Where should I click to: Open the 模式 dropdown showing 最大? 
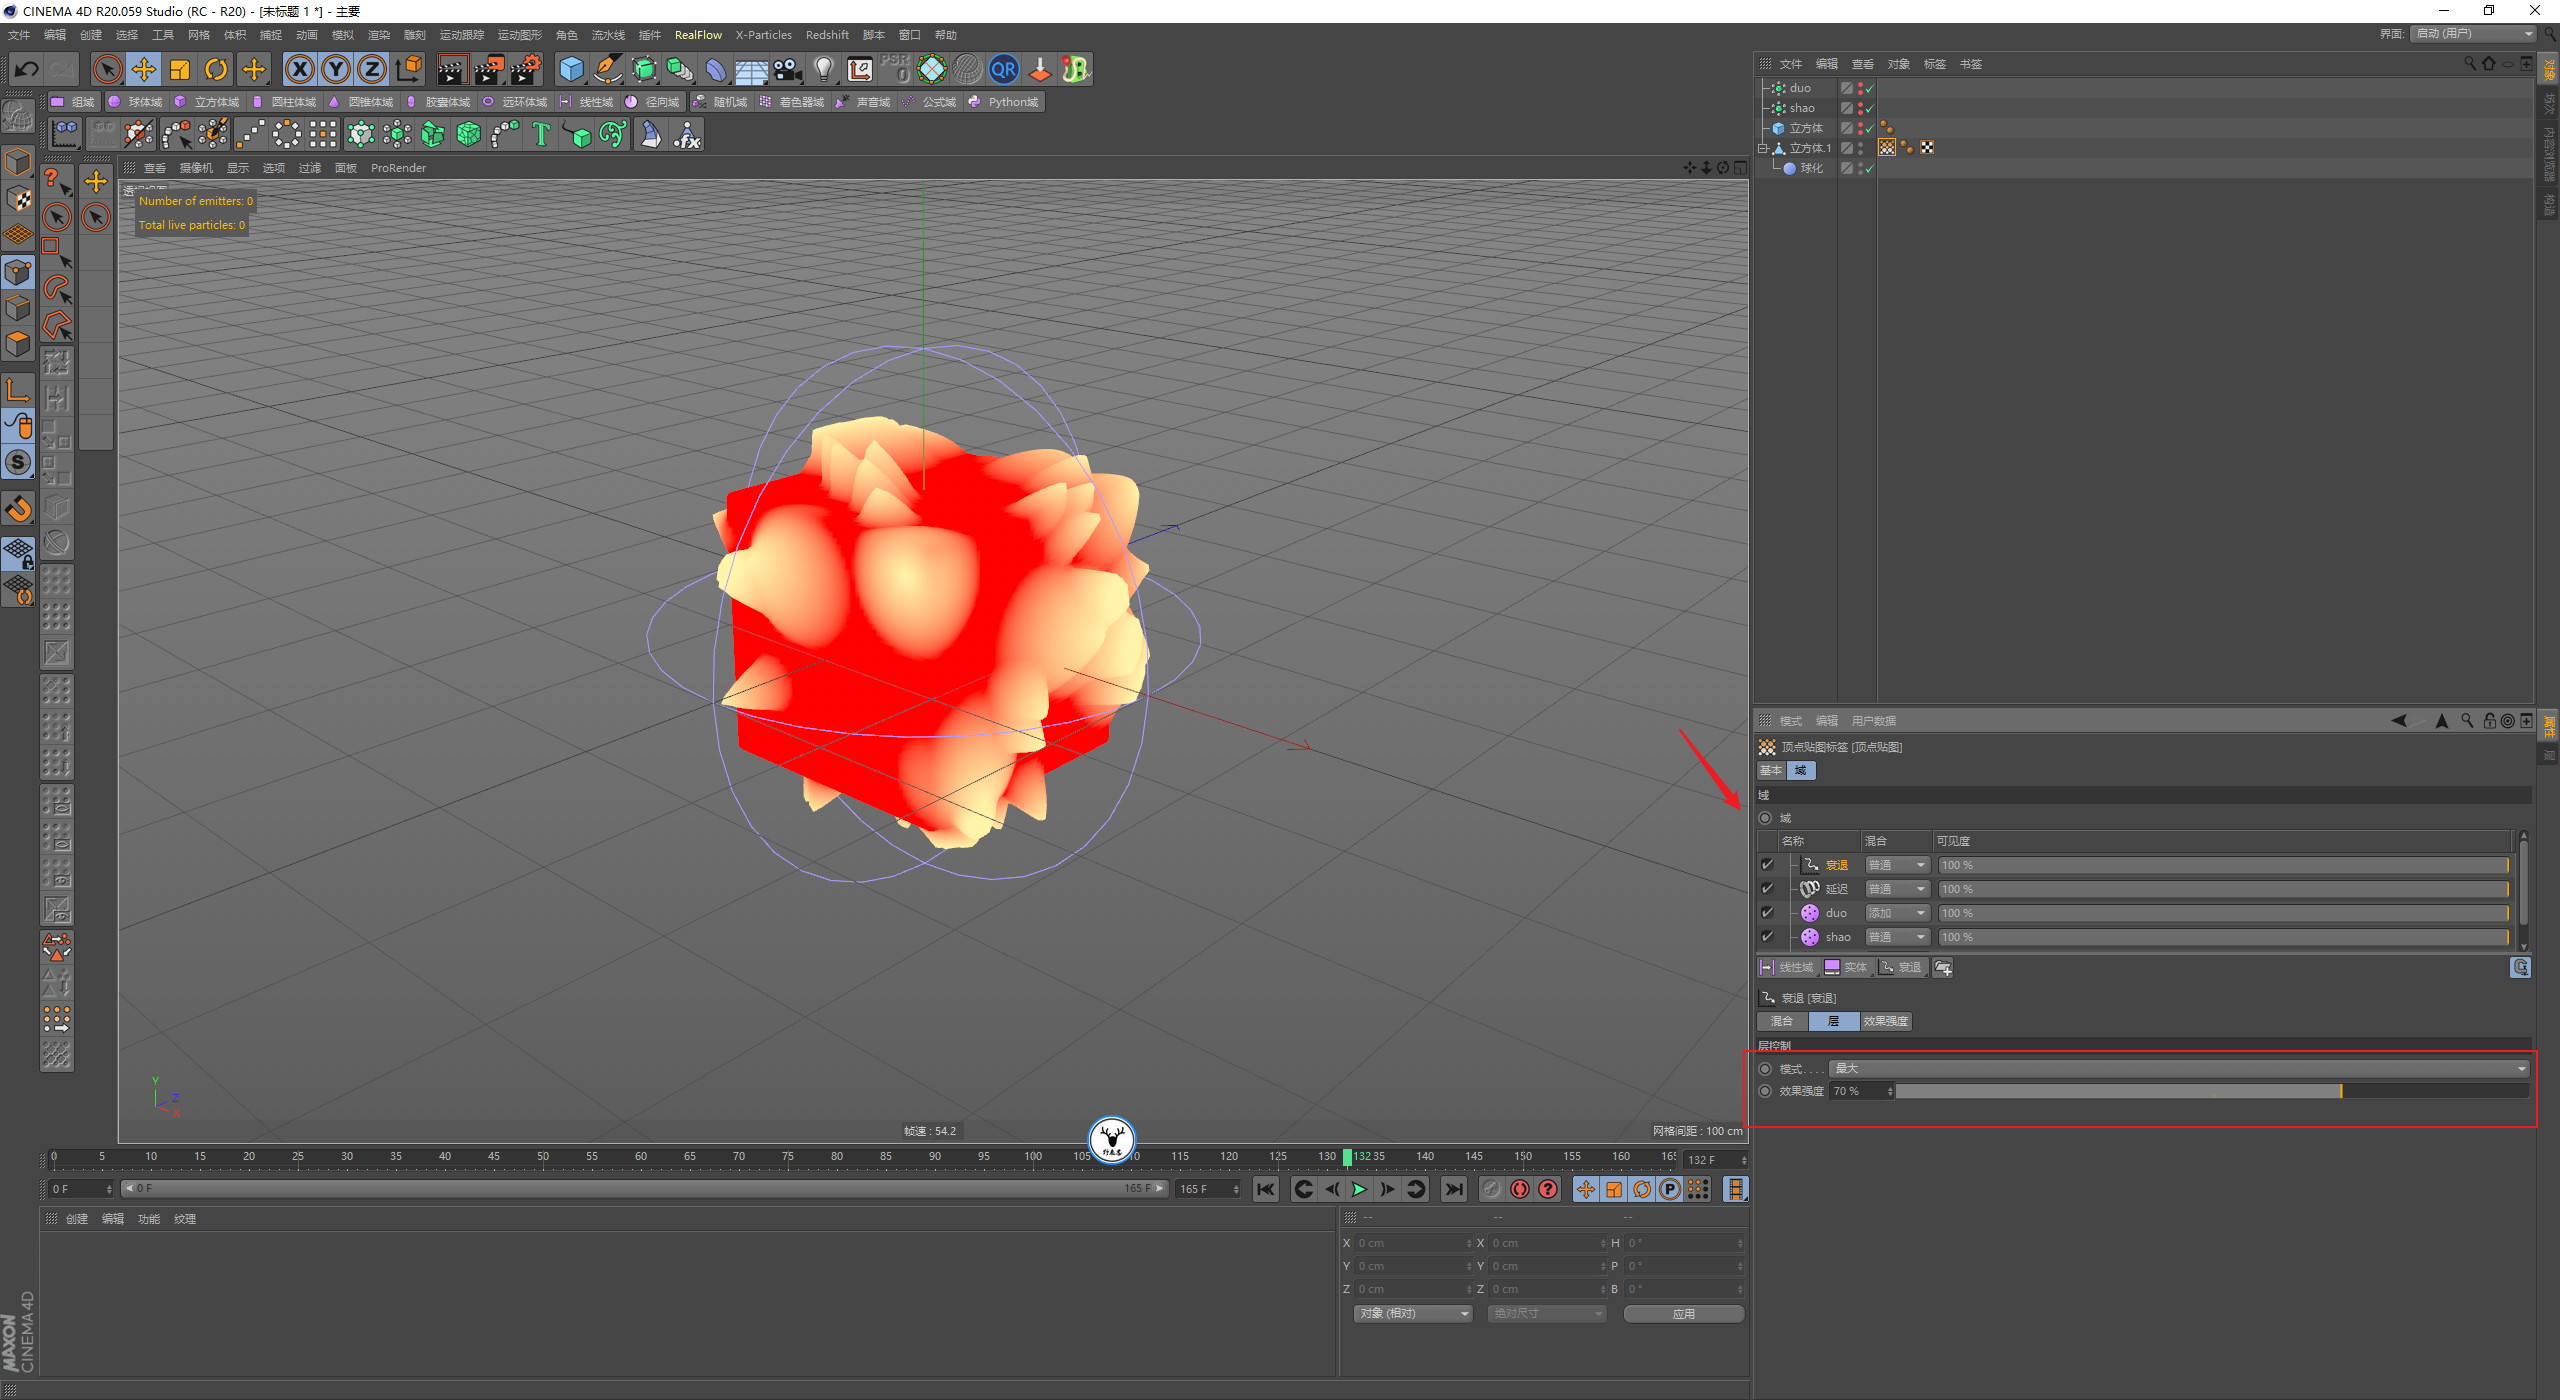pos(2178,1069)
